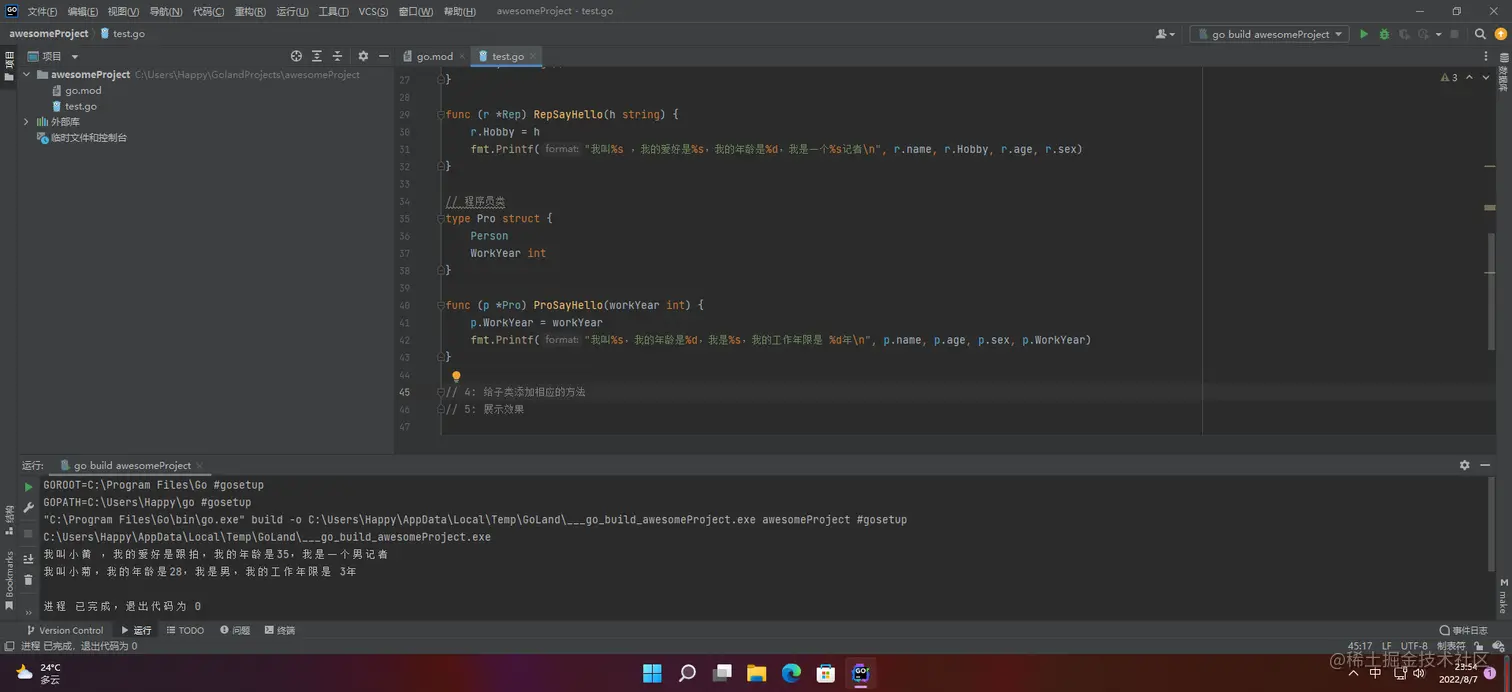Open Microsoft Edge from the taskbar

pyautogui.click(x=791, y=673)
